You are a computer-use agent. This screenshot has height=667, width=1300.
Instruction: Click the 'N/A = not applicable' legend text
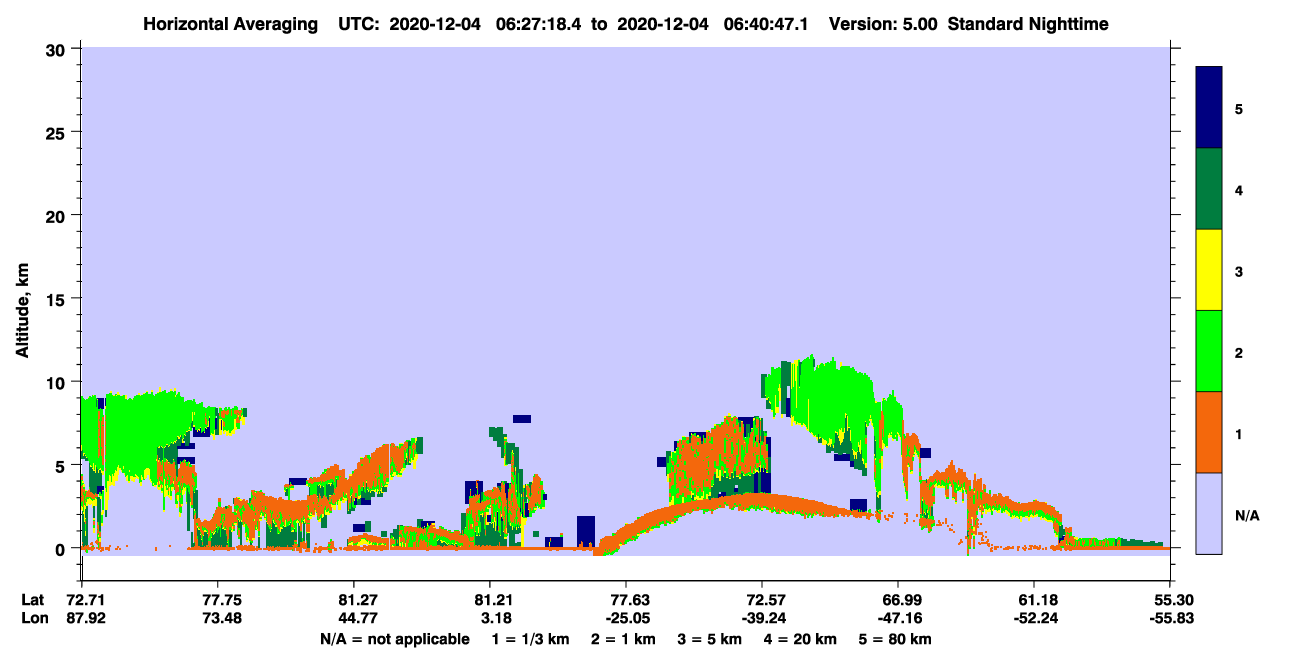(x=395, y=639)
